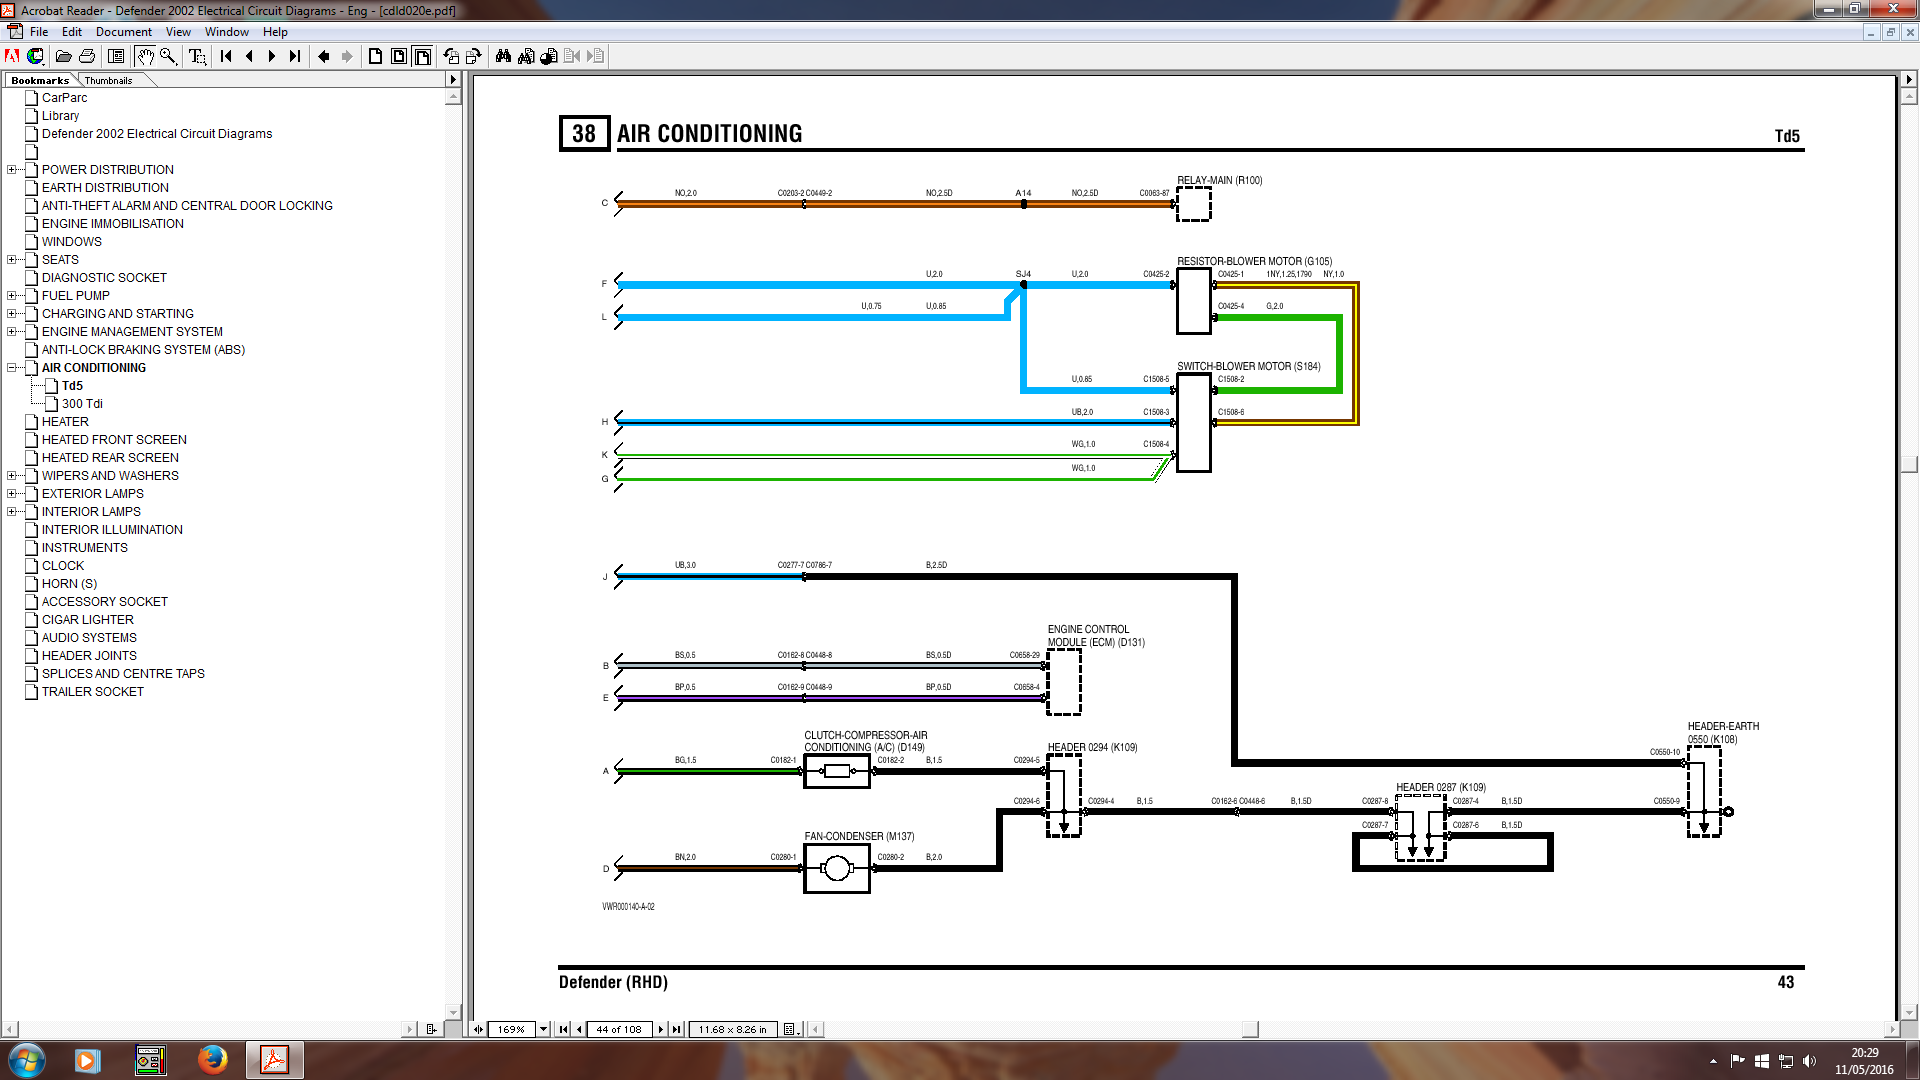1920x1080 pixels.
Task: Open the EARTH DISTRIBUTION bookmark
Action: [x=105, y=188]
